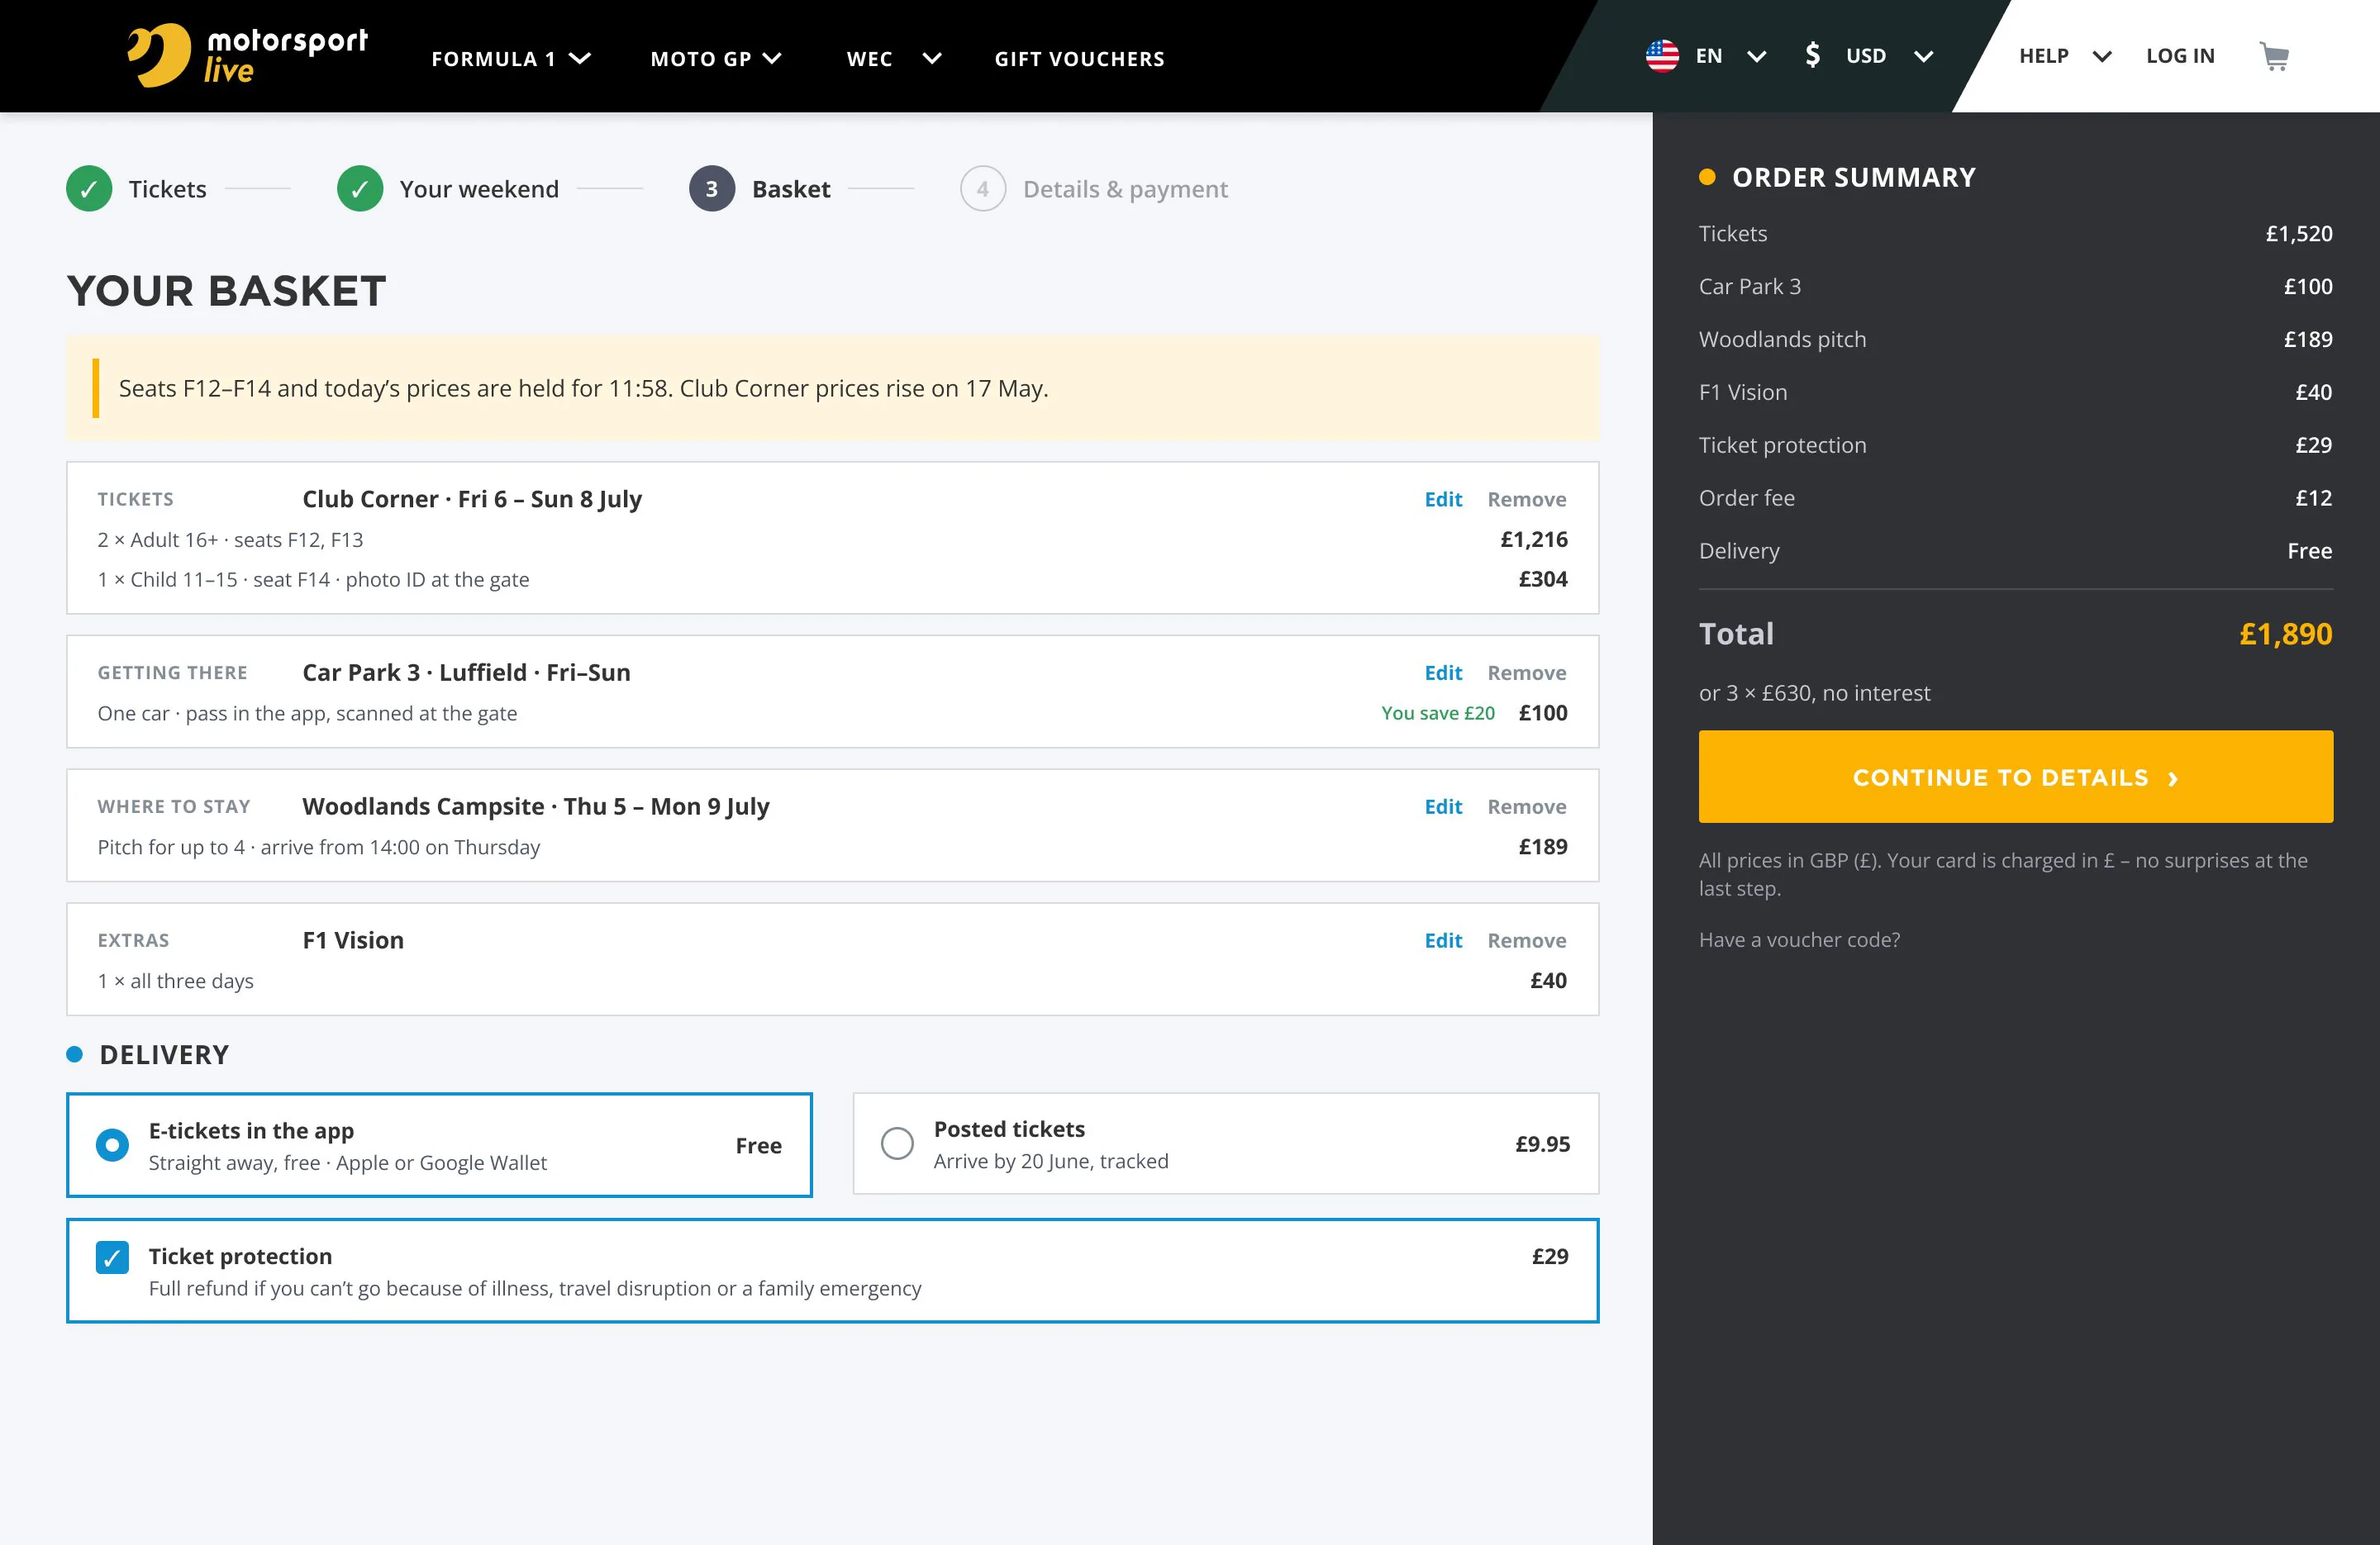The height and width of the screenshot is (1545, 2380).
Task: Click the 'You save £20' text
Action: 1437,713
